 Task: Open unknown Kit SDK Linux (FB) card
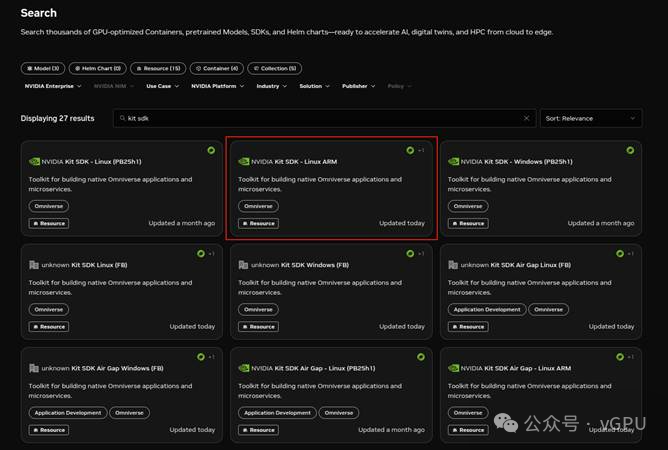coord(122,292)
